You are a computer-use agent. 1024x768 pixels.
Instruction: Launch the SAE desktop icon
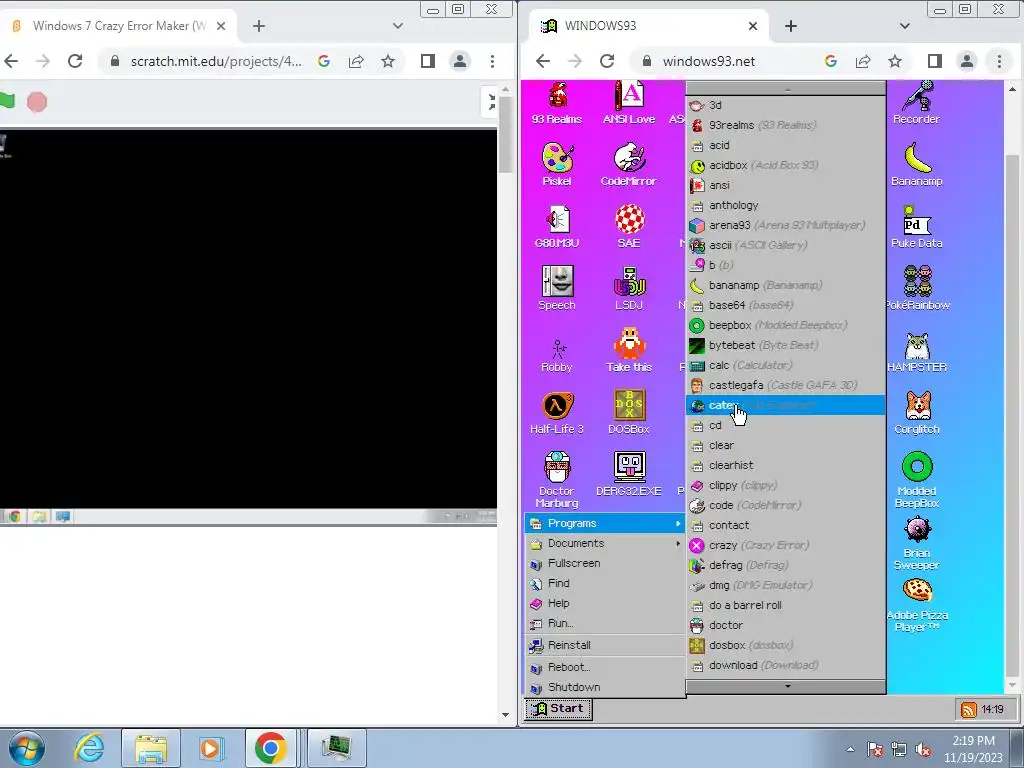(x=628, y=226)
